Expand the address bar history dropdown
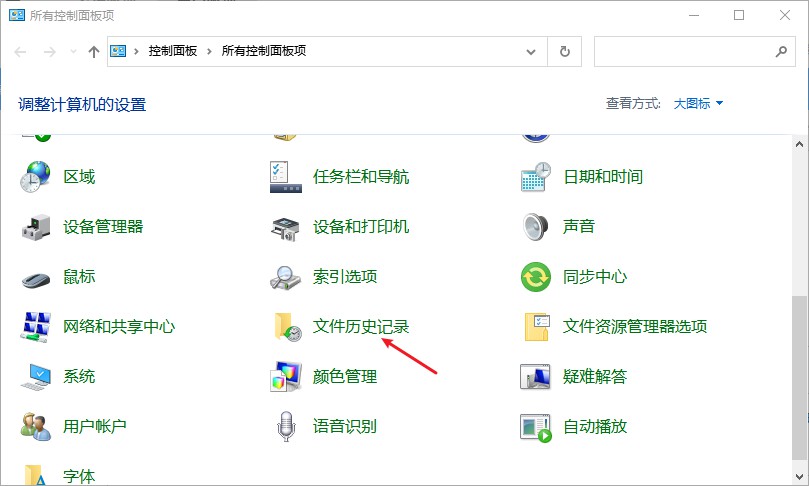 pos(530,52)
